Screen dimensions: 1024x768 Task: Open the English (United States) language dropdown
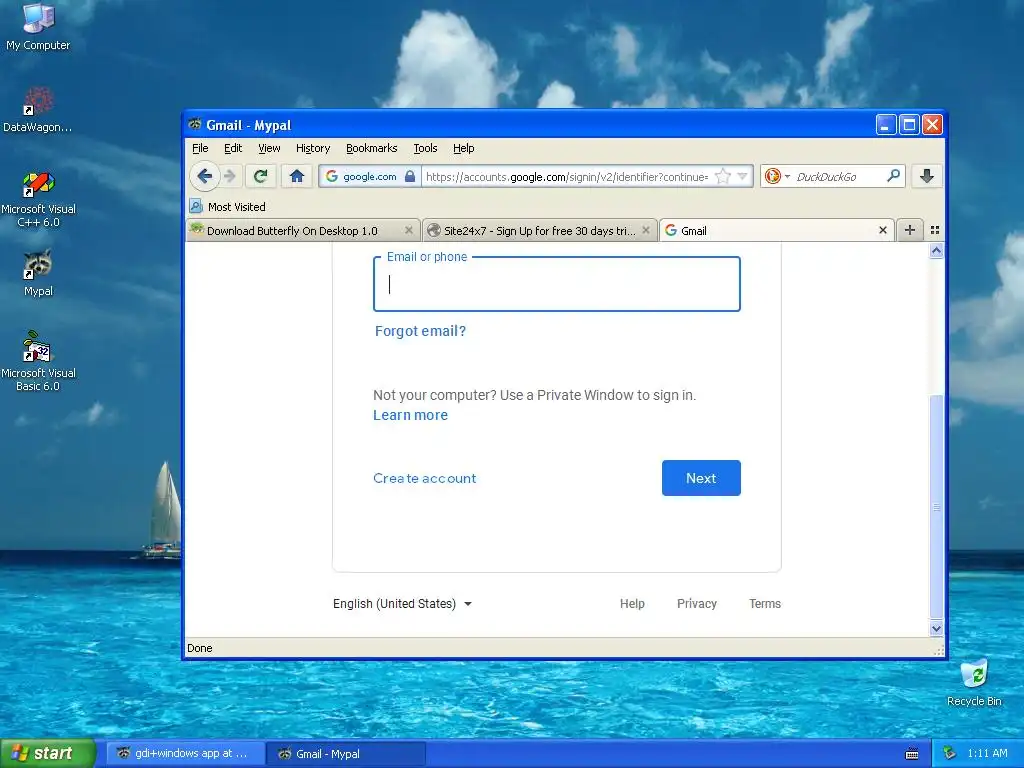click(x=402, y=603)
